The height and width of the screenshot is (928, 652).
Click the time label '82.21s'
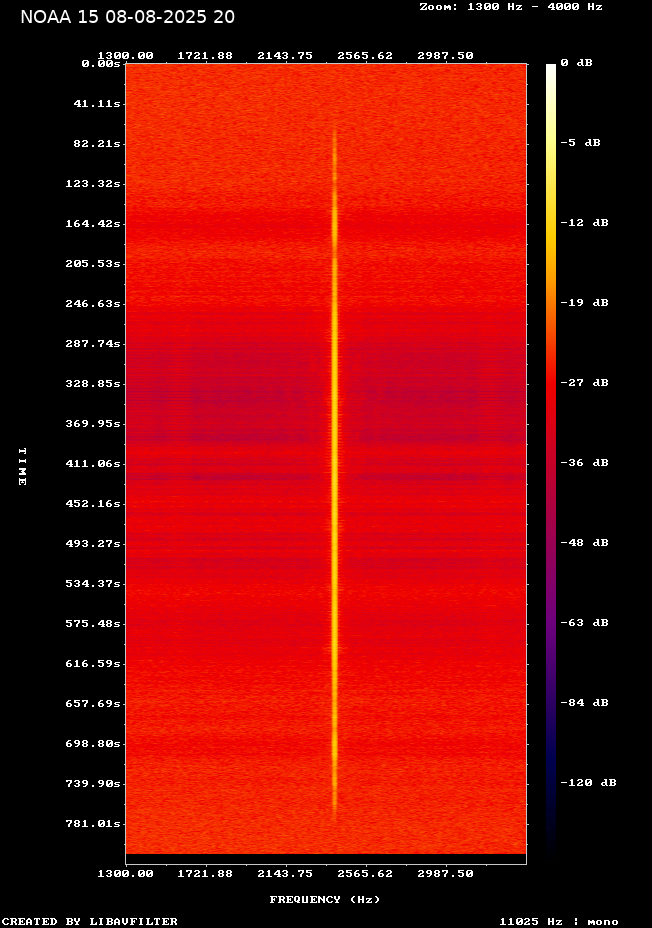(97, 144)
